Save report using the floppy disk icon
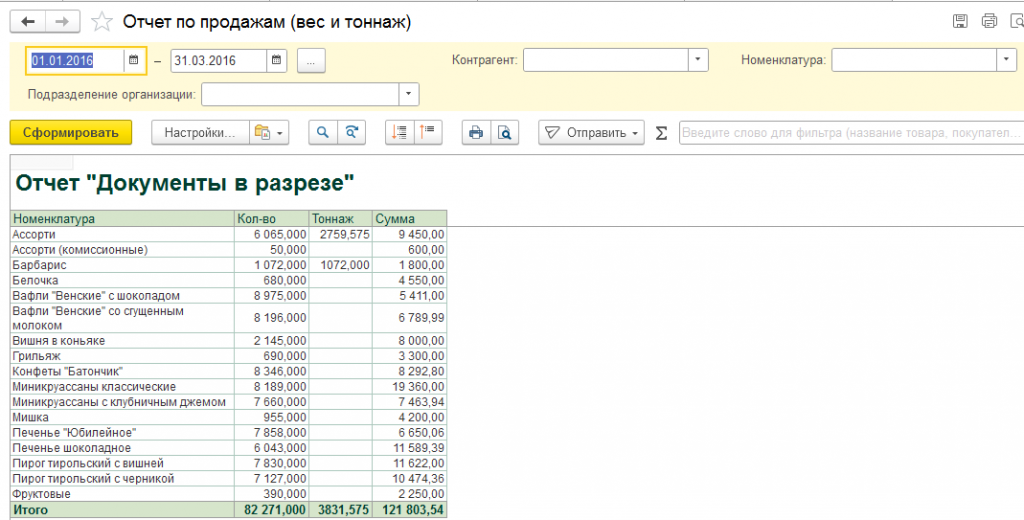 click(960, 21)
